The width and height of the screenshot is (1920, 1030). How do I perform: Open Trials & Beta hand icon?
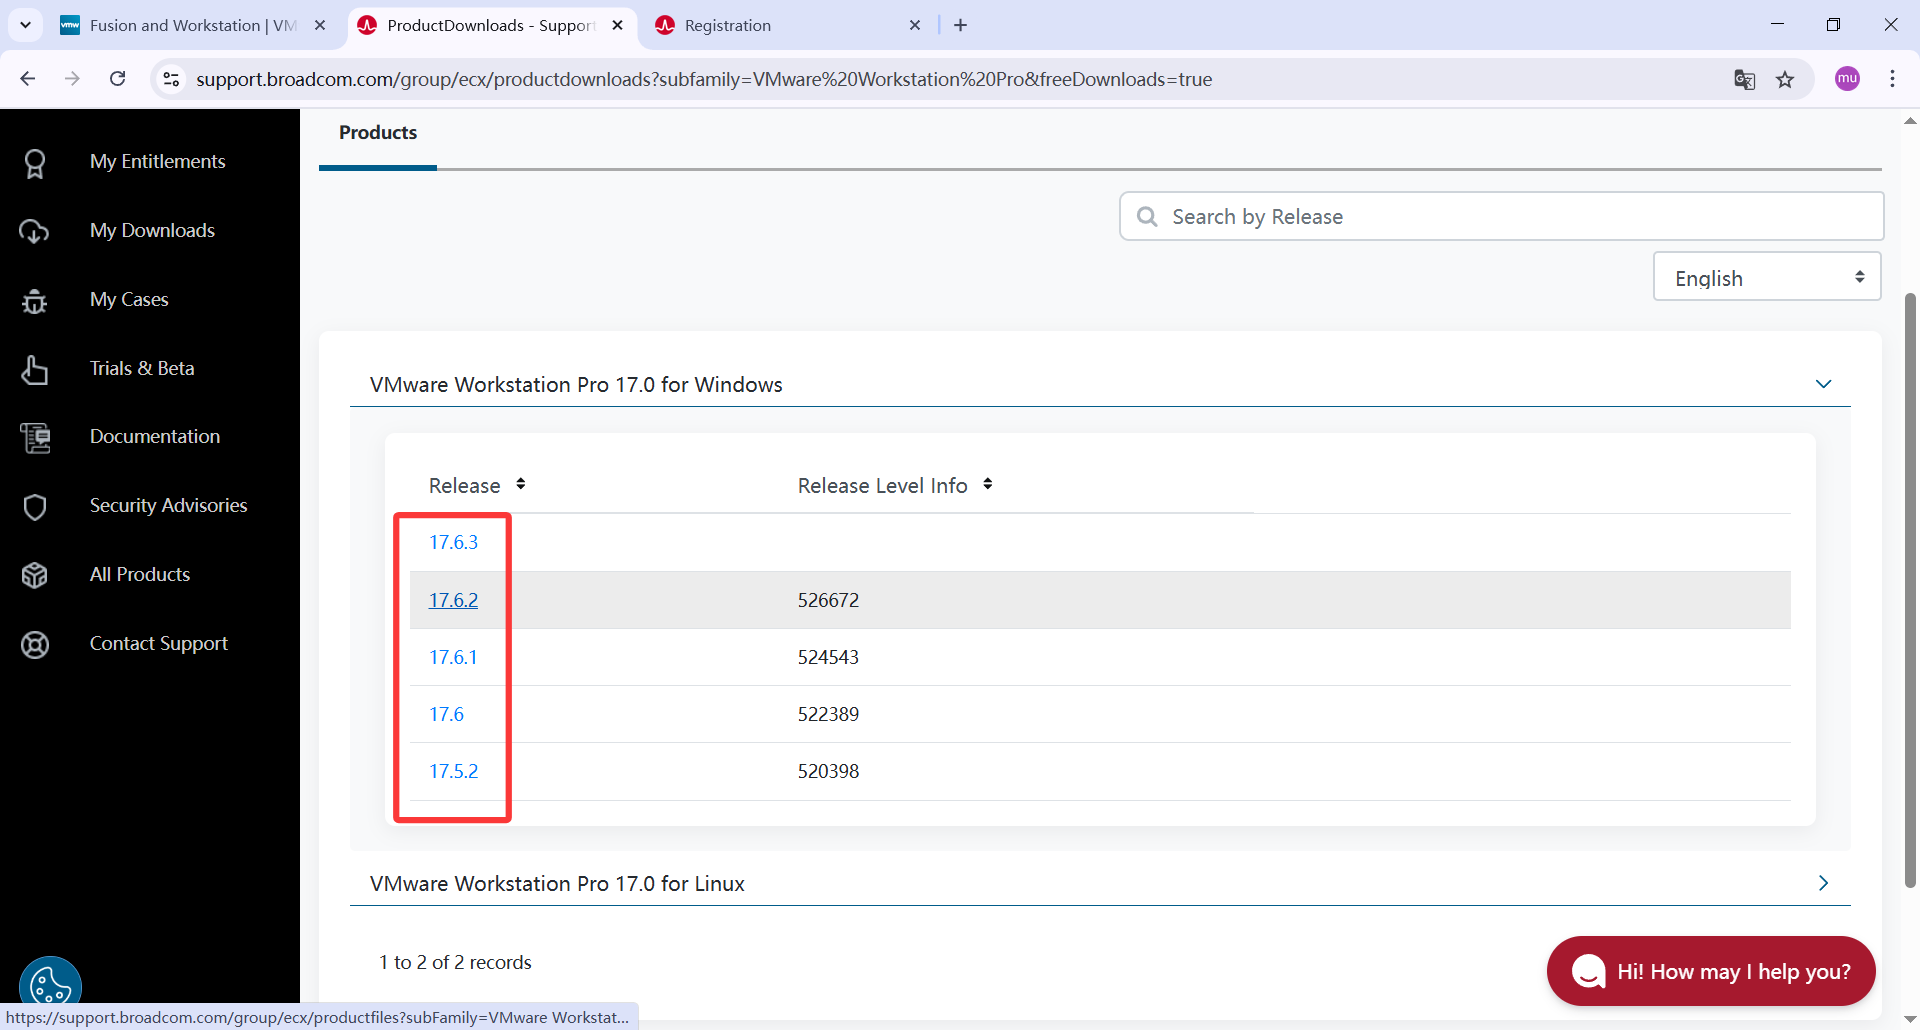(x=34, y=369)
